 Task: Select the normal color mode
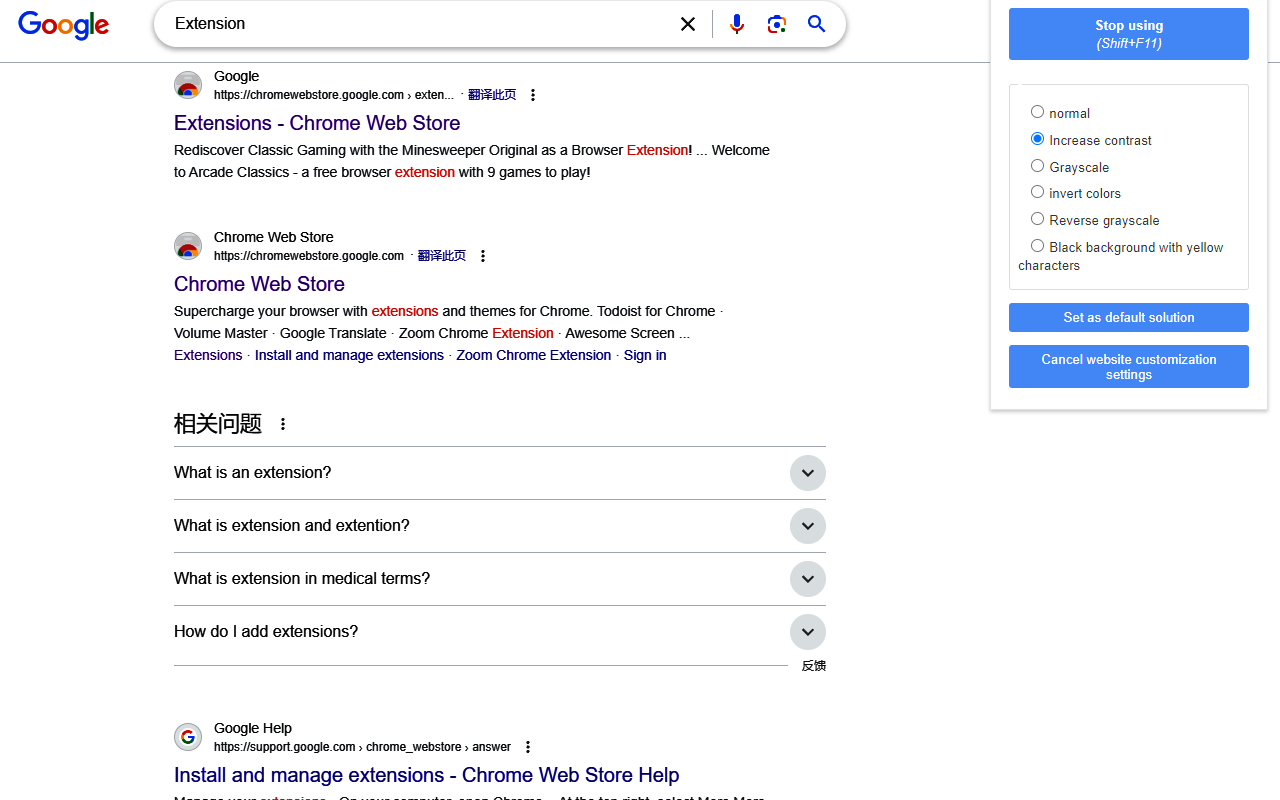(x=1037, y=112)
